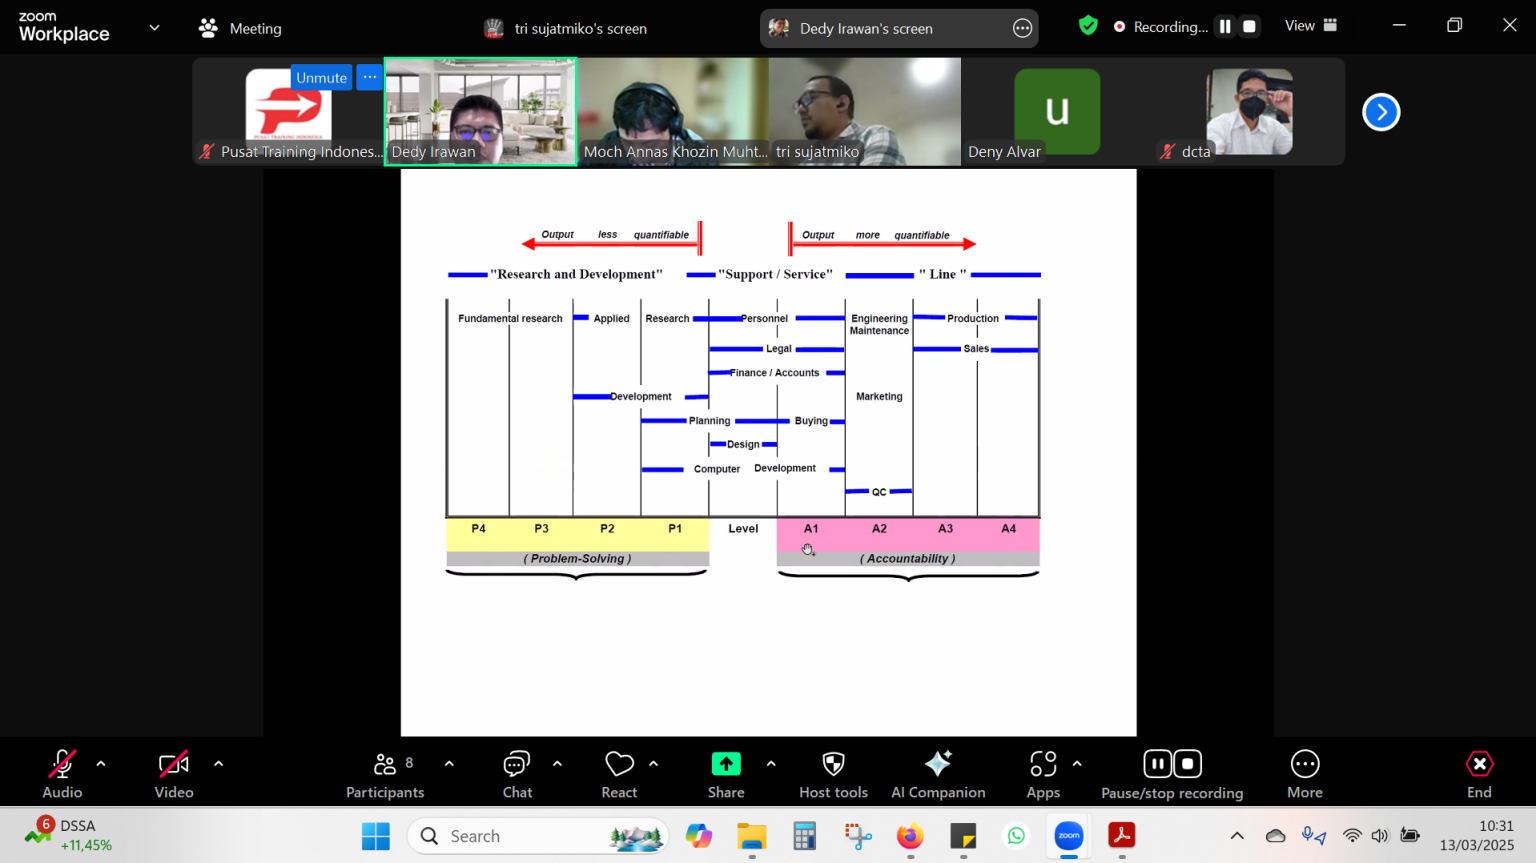
Task: Open Host tools
Action: [832, 771]
